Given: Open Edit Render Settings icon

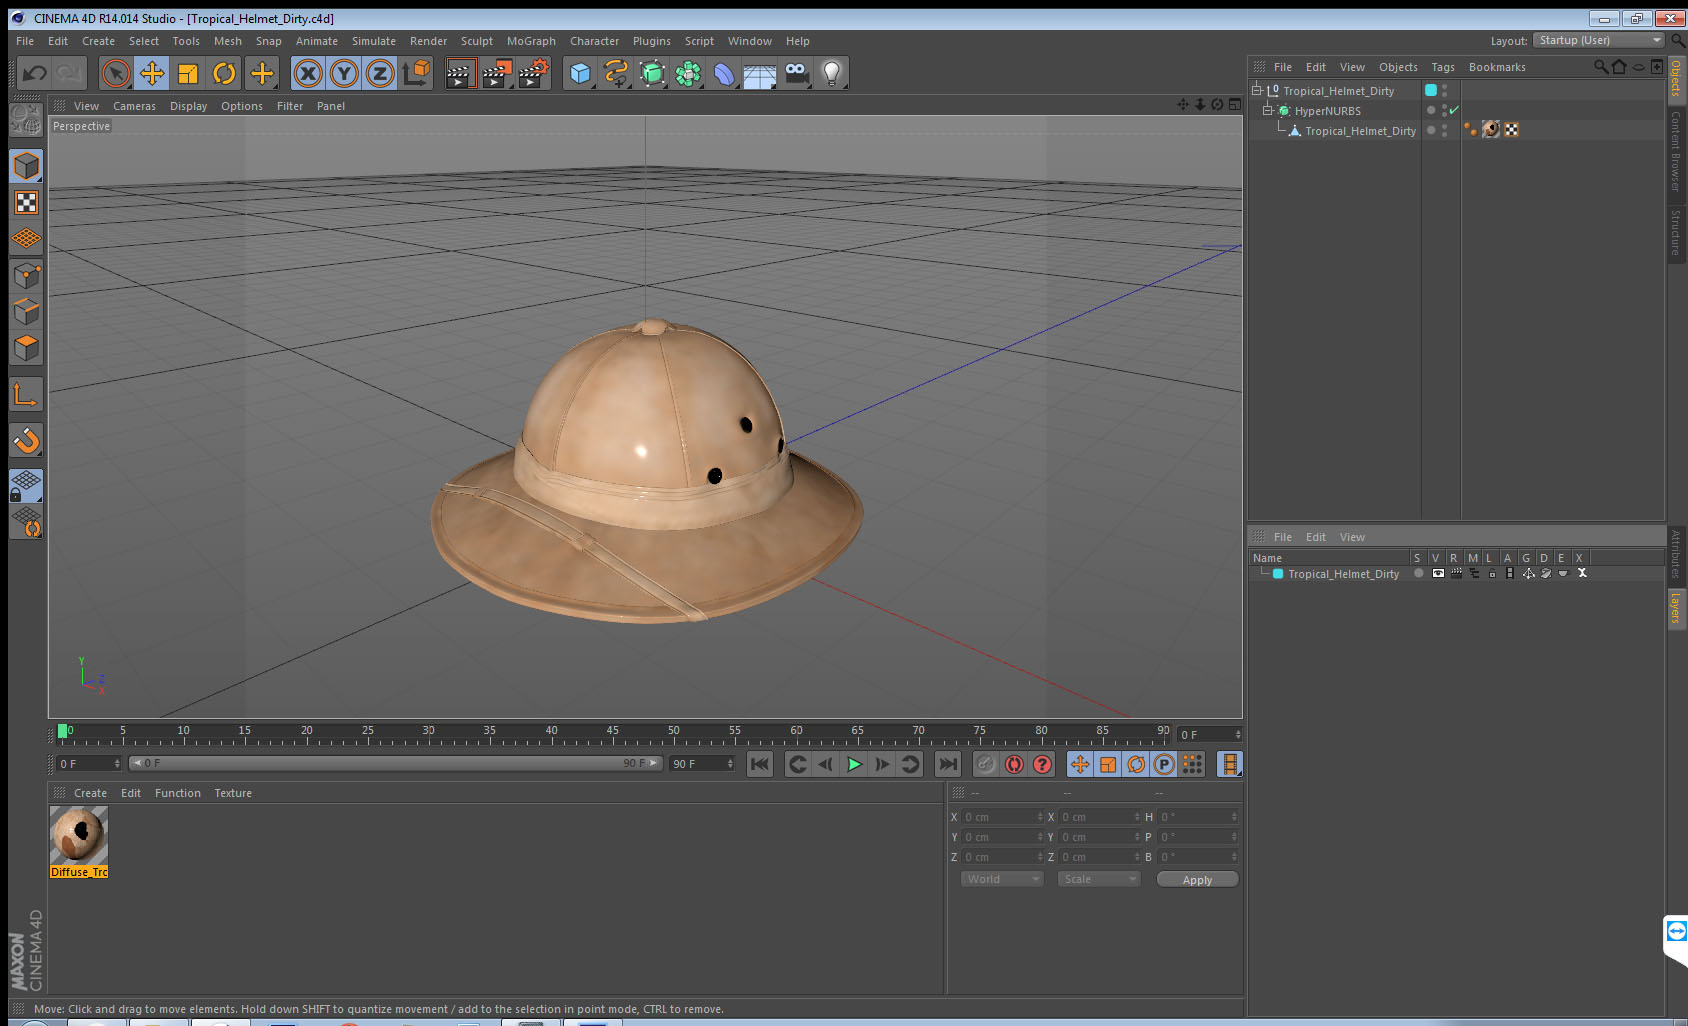Looking at the screenshot, I should coord(534,73).
